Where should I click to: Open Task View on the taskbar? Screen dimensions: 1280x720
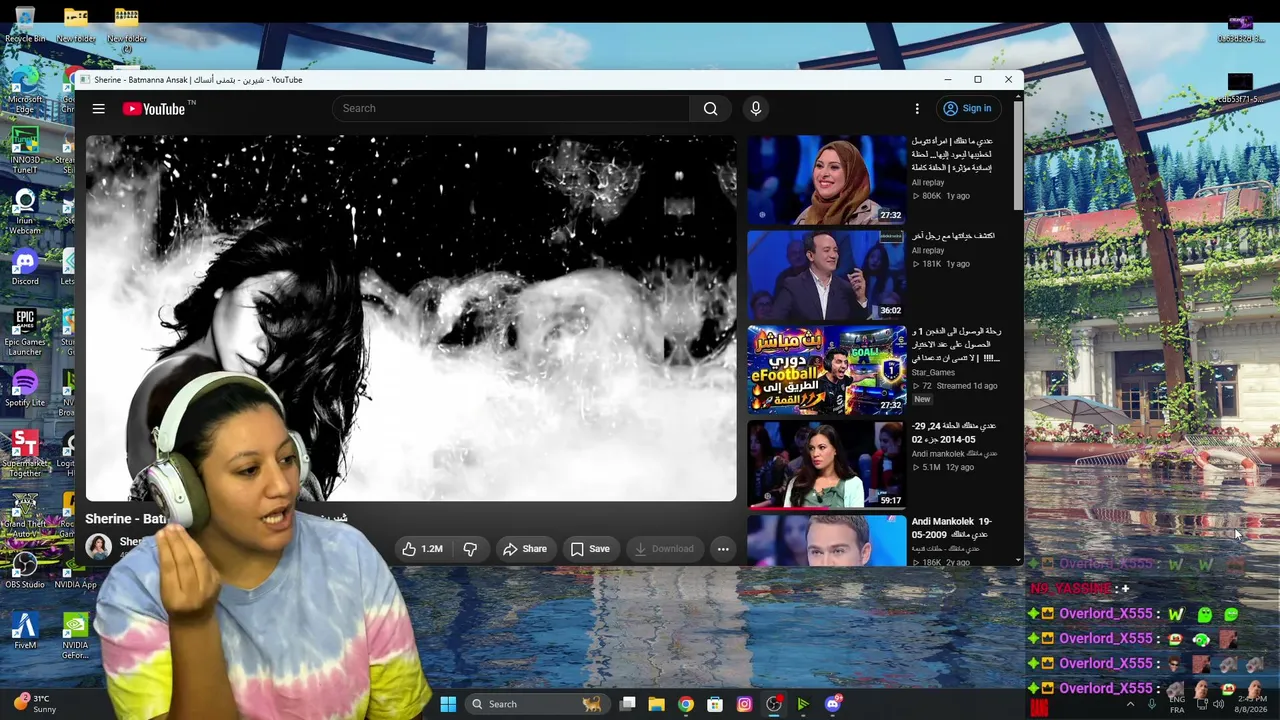coord(627,704)
